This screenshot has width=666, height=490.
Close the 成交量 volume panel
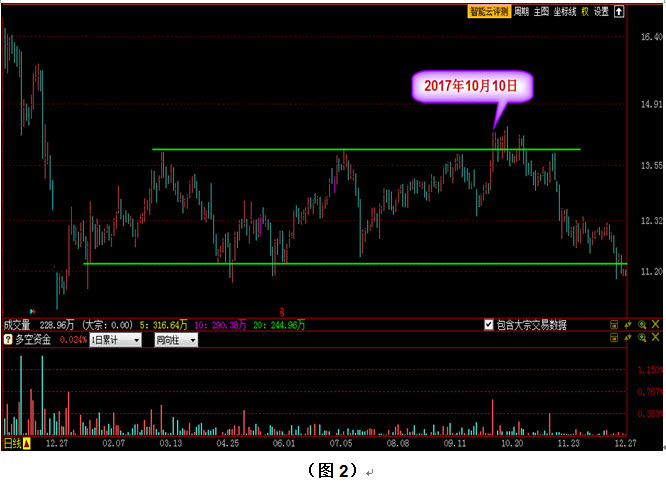(x=656, y=325)
